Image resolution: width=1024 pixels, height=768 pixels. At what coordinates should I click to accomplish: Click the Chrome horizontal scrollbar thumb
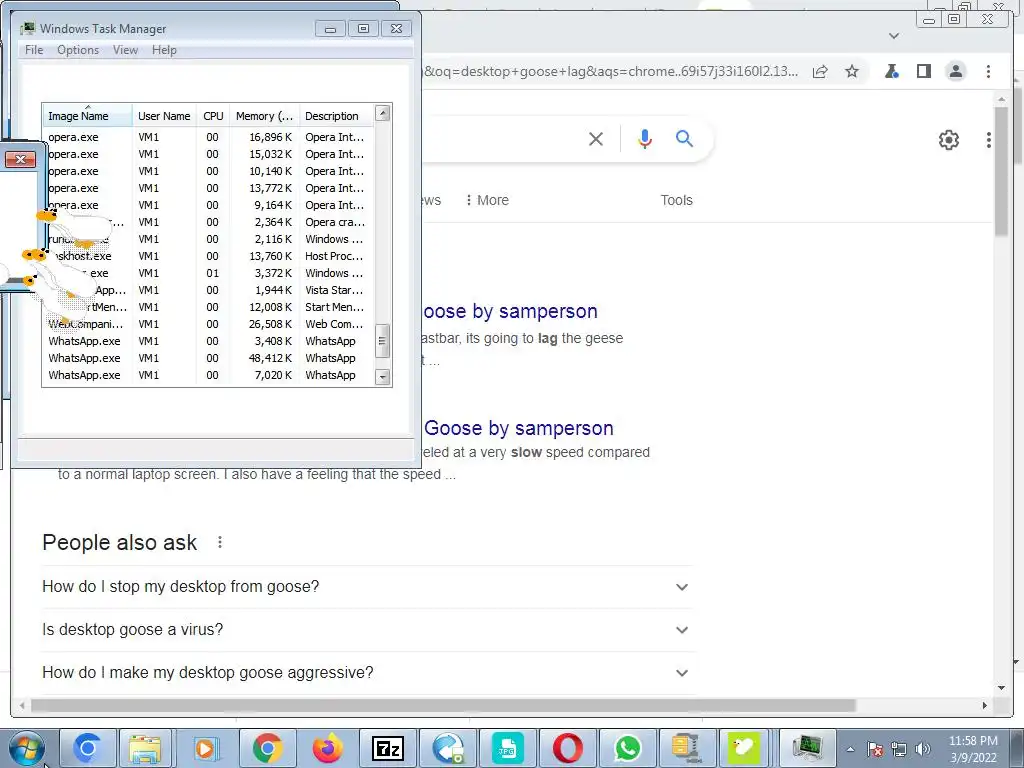coord(443,705)
